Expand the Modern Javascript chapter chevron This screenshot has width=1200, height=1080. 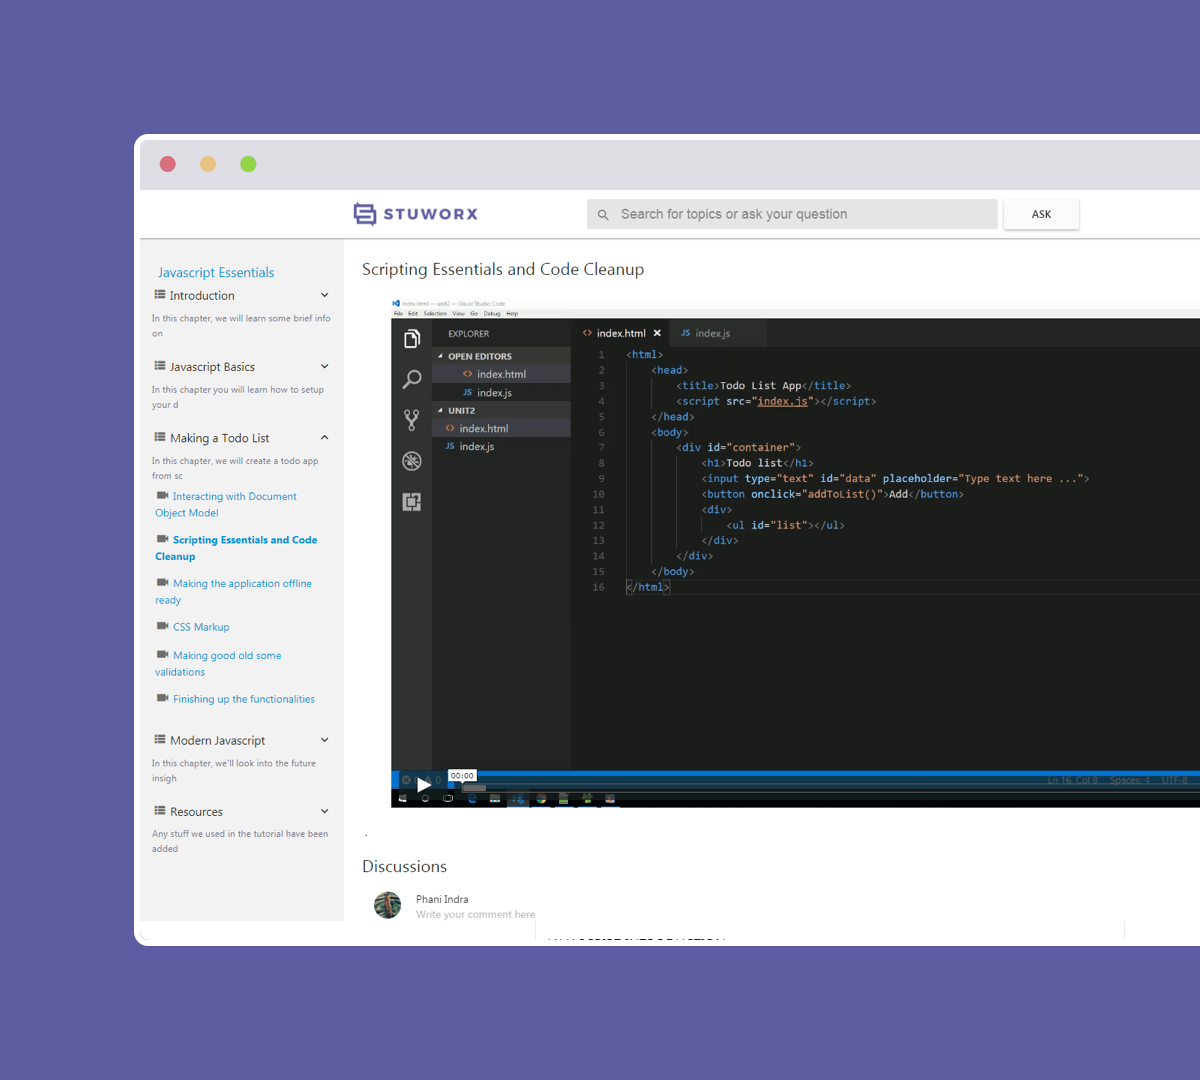pos(324,739)
